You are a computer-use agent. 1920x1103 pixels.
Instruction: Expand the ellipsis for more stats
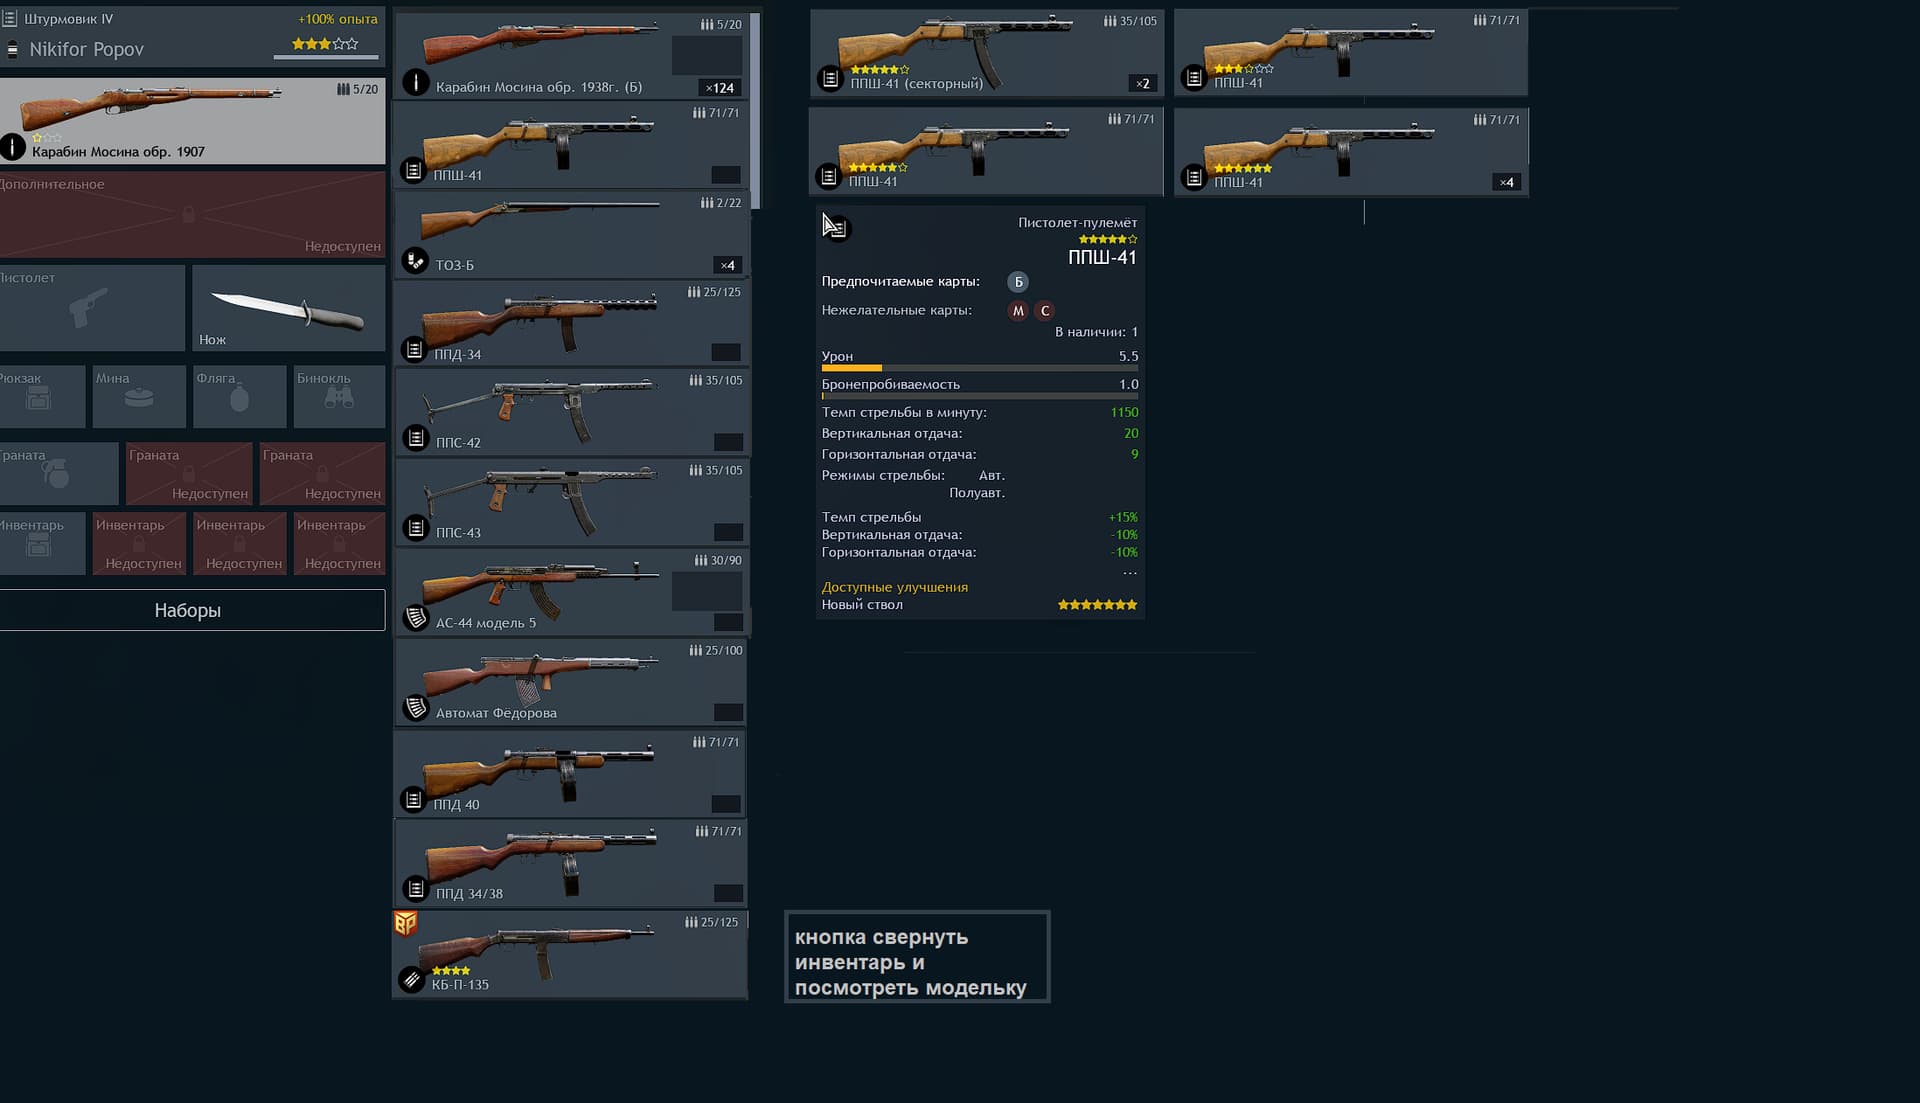click(x=1129, y=573)
